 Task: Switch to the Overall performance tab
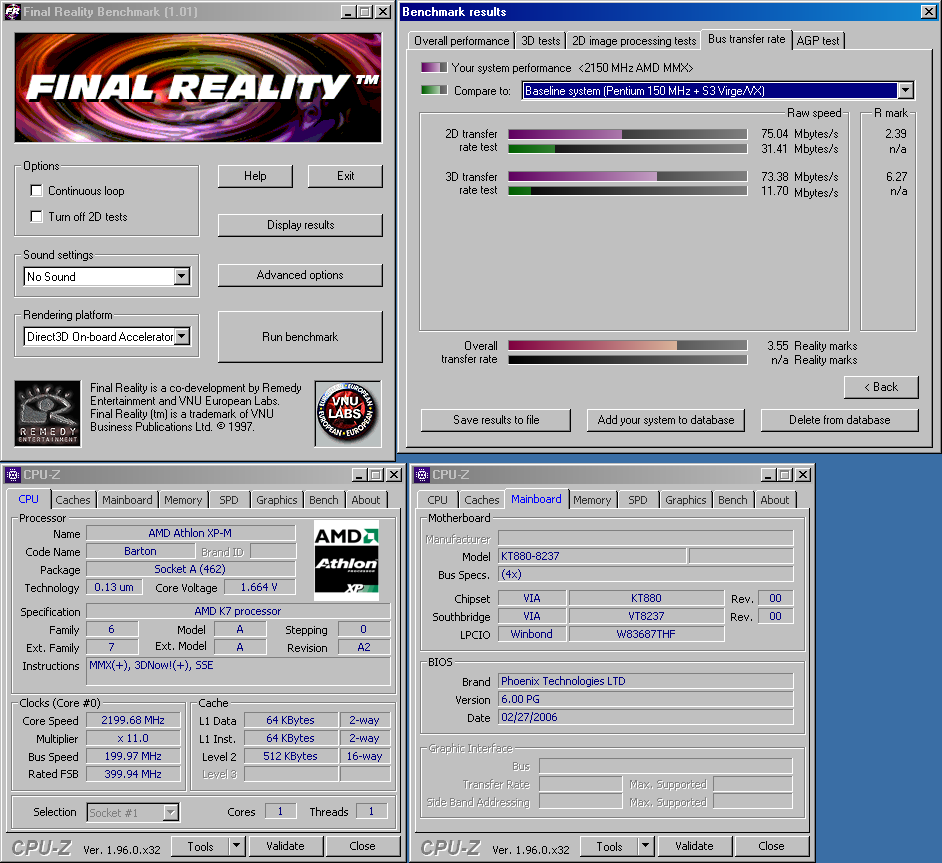pyautogui.click(x=461, y=41)
